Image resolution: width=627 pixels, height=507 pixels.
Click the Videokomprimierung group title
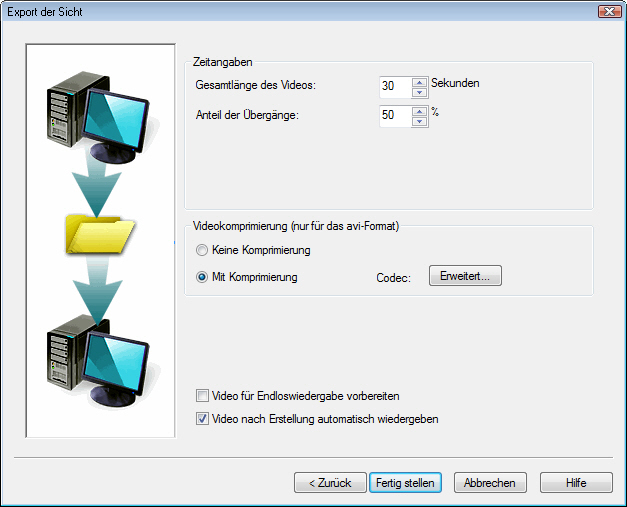(296, 226)
